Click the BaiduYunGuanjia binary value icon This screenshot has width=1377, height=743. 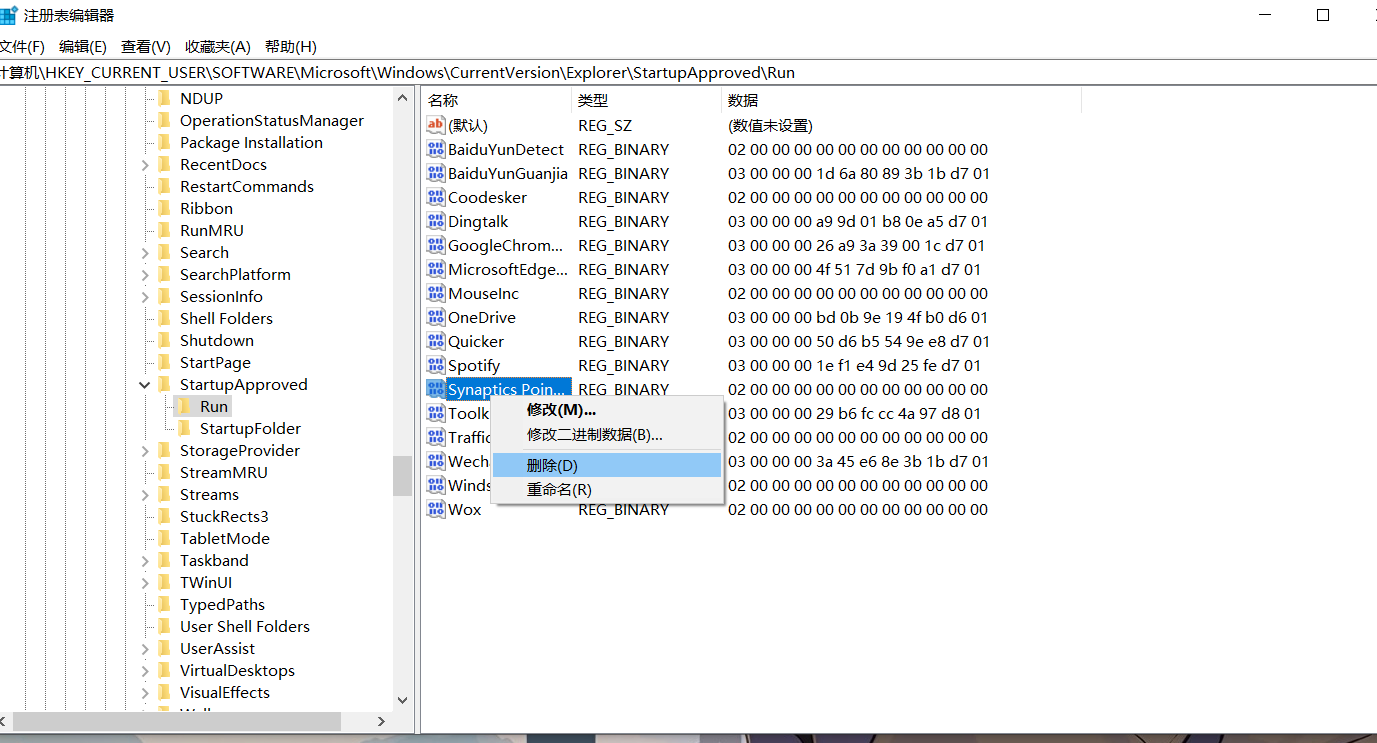click(435, 174)
